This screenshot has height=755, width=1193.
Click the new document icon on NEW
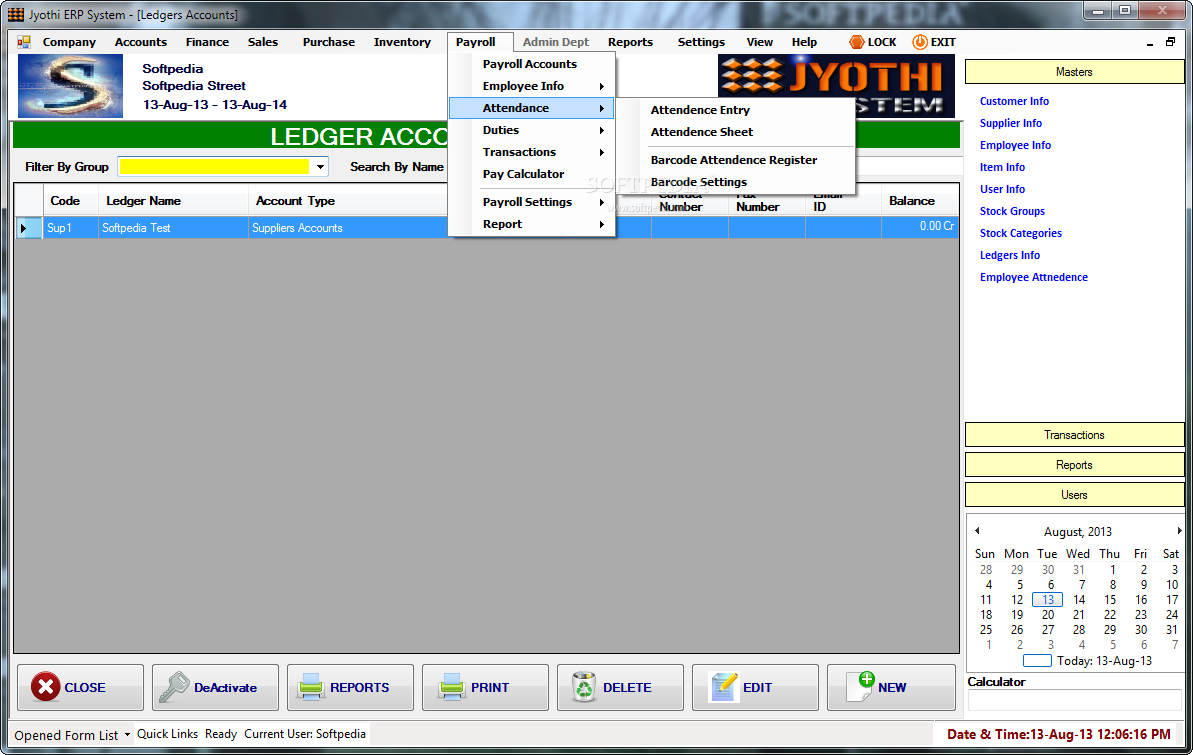tap(861, 685)
